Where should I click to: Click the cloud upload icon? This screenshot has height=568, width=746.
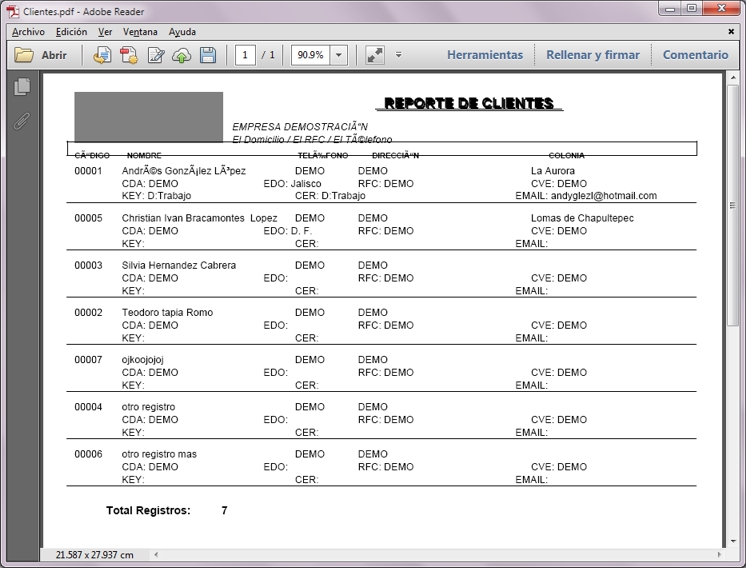tap(181, 55)
